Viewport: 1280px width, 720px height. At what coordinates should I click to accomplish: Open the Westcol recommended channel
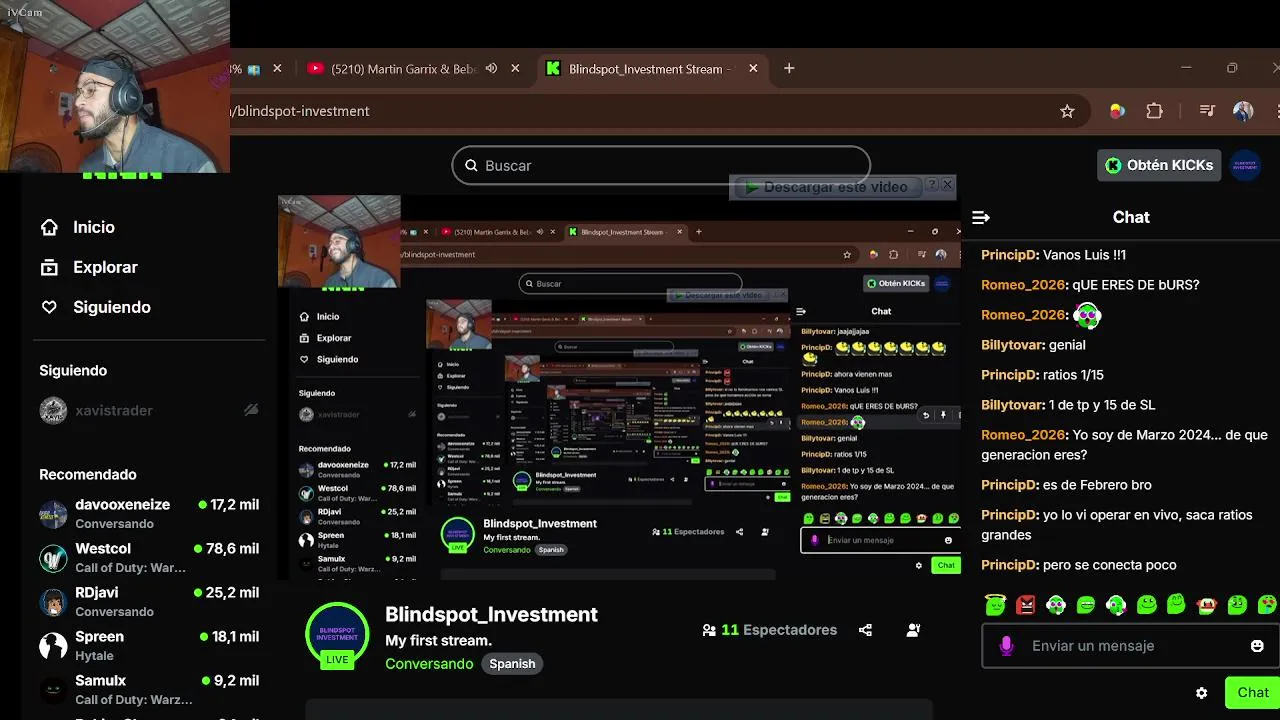tap(149, 557)
